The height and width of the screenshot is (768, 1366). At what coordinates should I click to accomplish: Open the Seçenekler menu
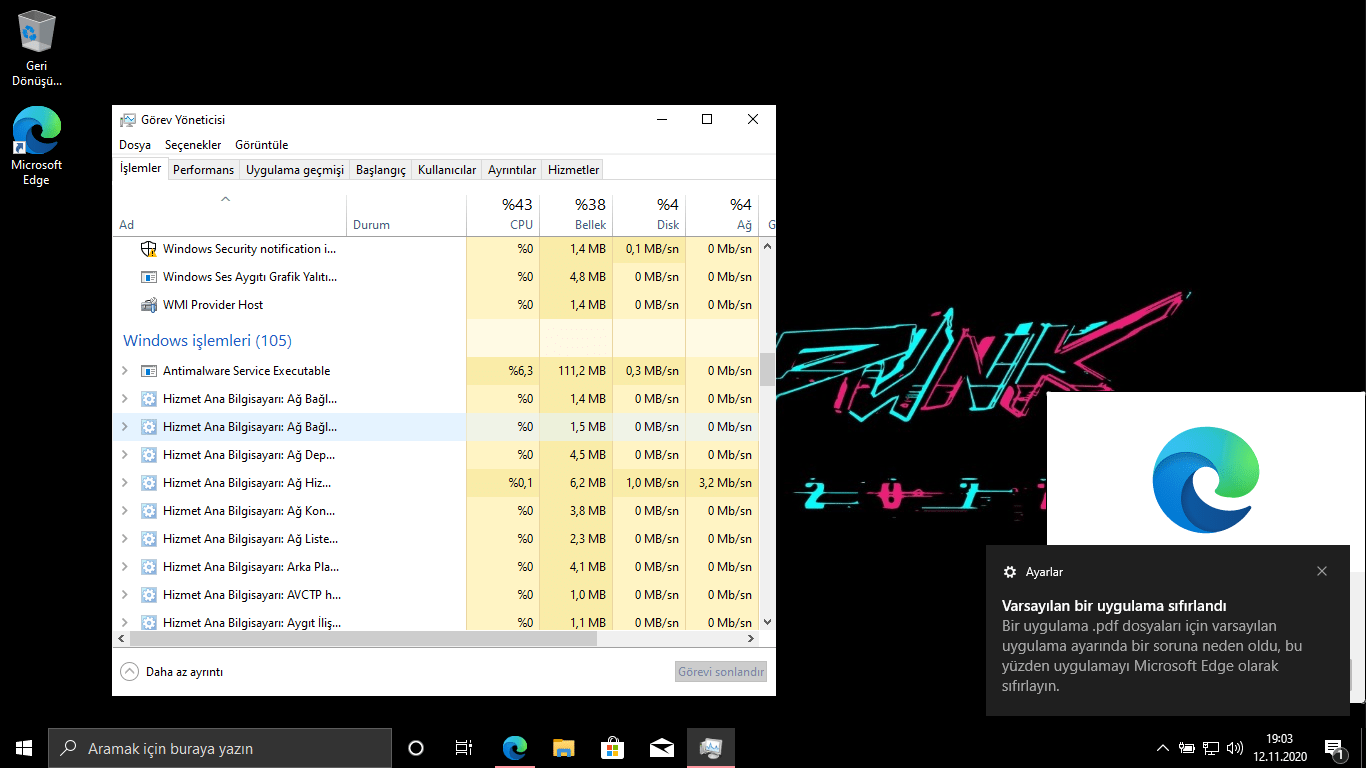(x=193, y=145)
